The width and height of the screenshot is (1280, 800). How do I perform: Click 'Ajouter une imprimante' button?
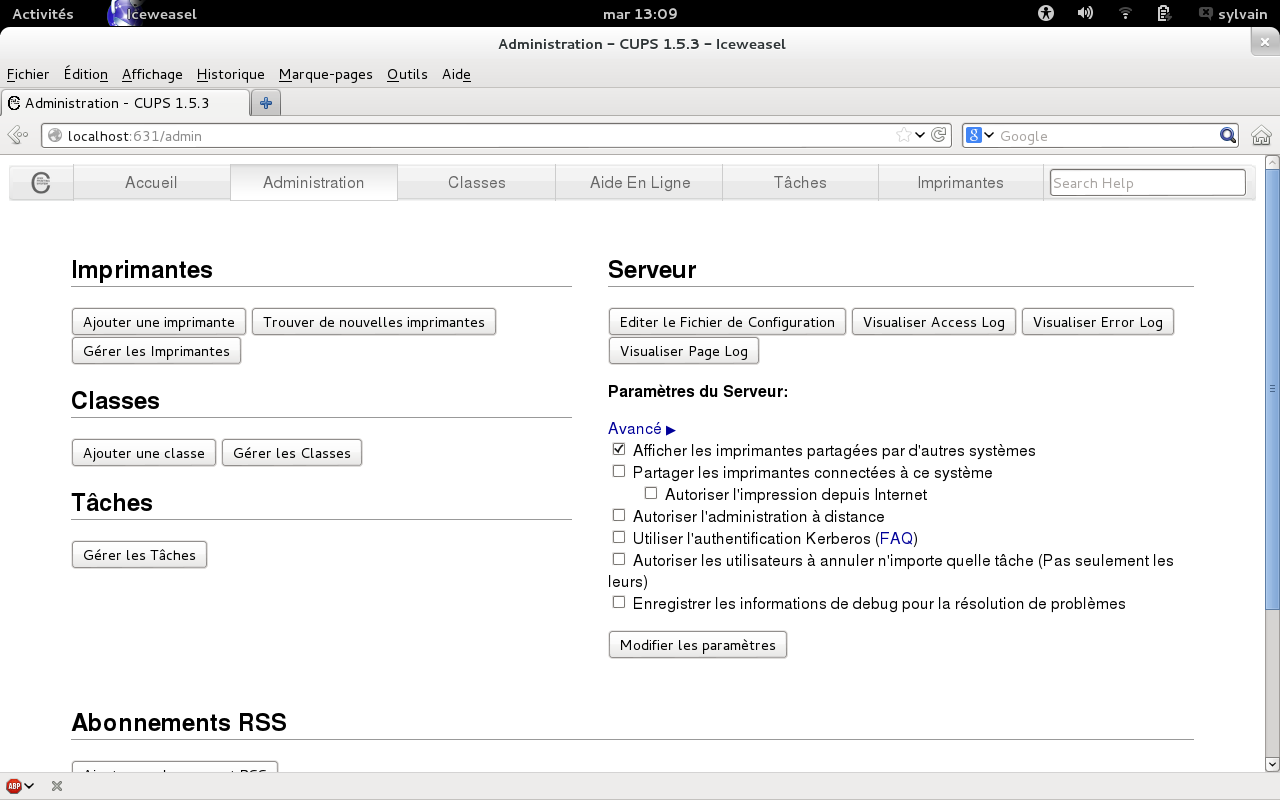(x=159, y=322)
